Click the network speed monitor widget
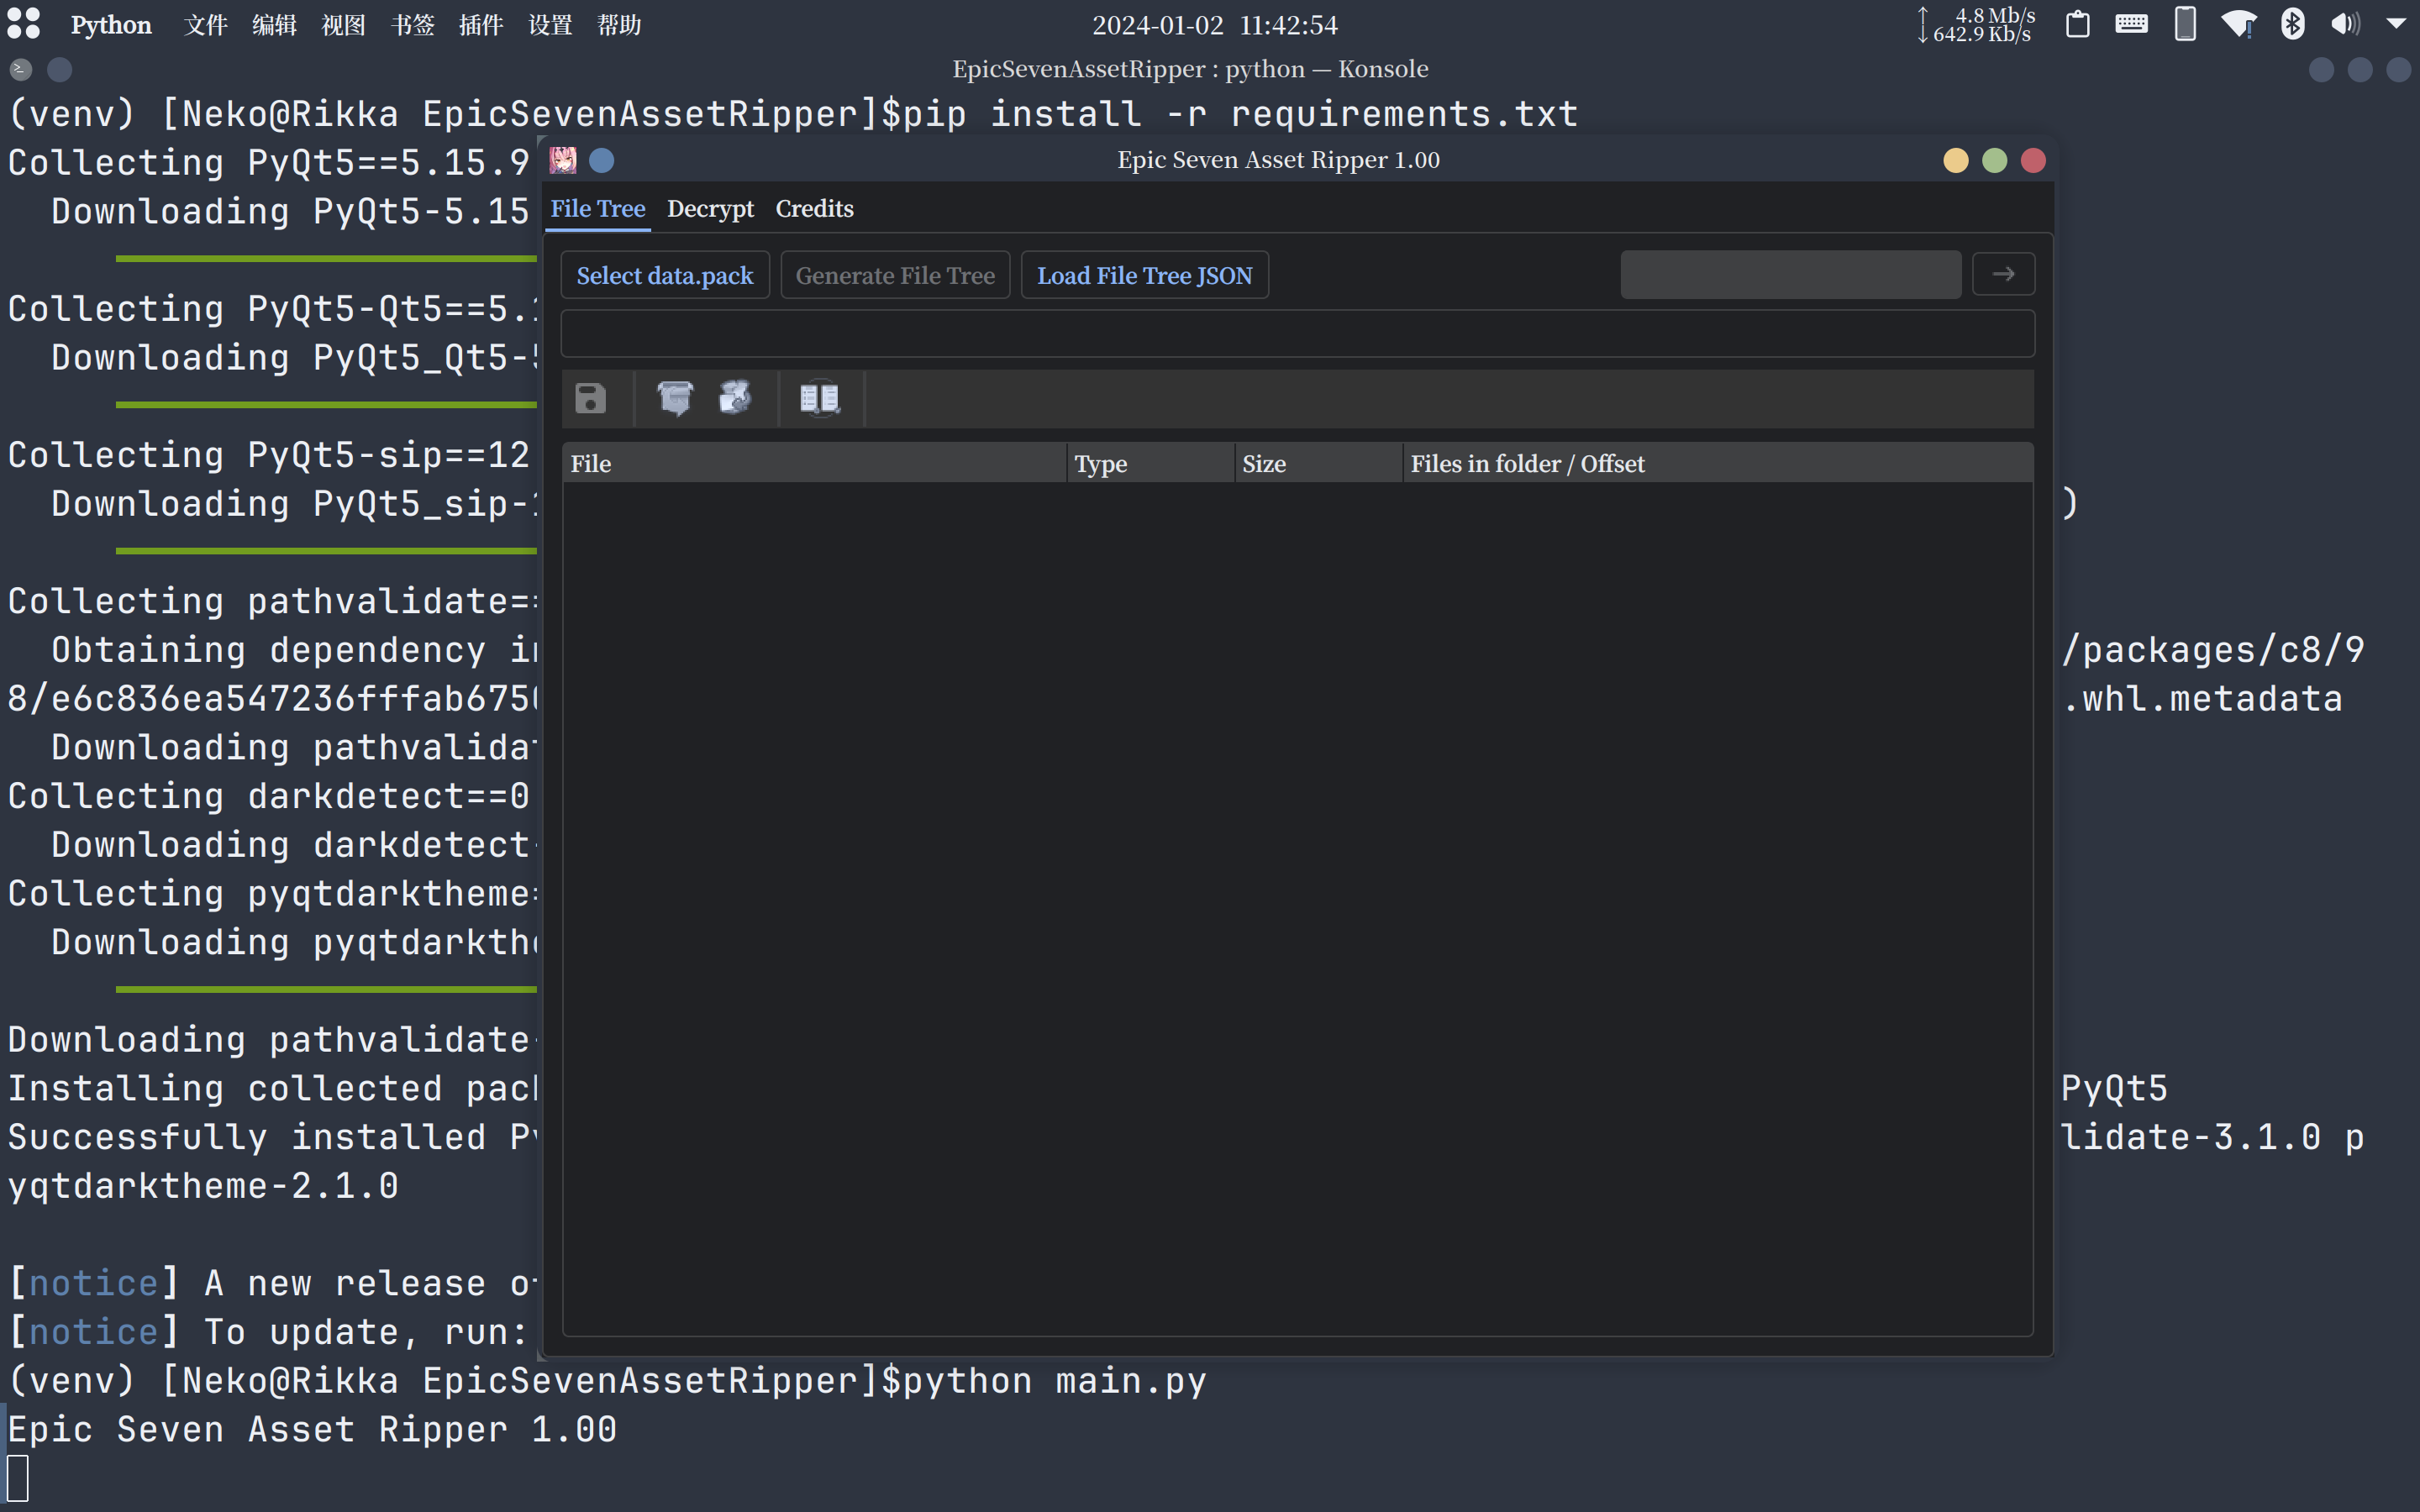The height and width of the screenshot is (1512, 2420). click(x=1976, y=24)
